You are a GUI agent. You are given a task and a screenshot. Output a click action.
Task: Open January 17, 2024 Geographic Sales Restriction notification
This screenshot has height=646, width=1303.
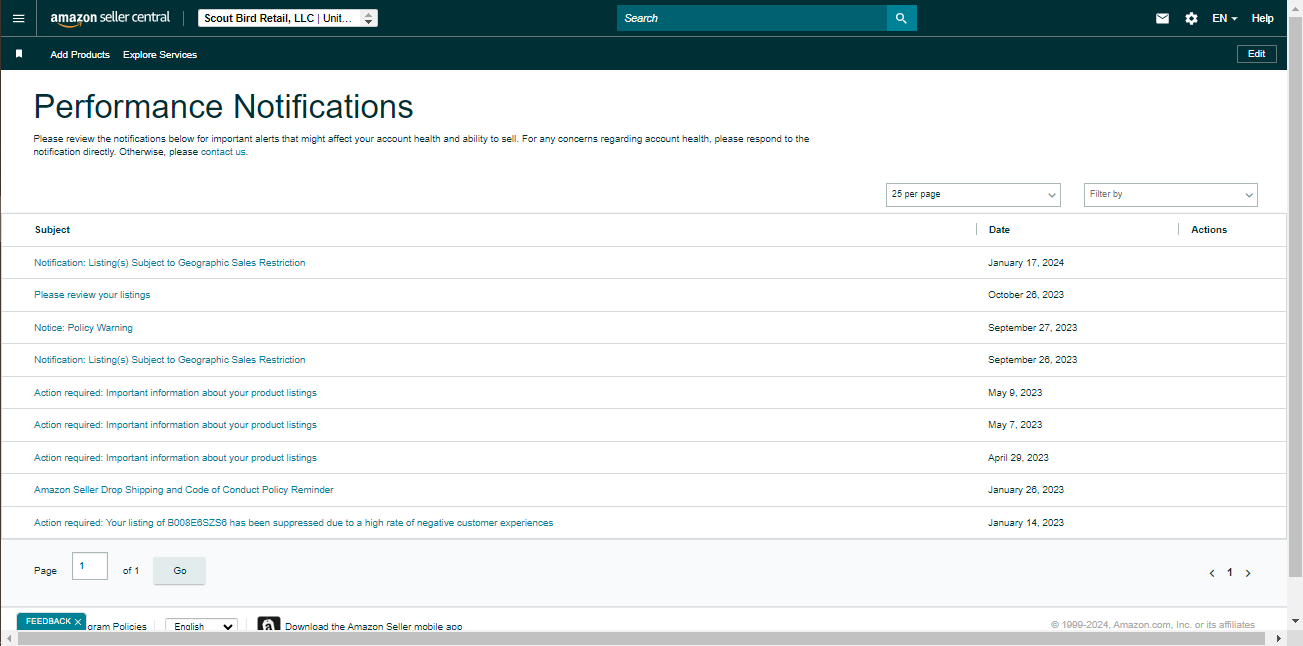coord(170,263)
